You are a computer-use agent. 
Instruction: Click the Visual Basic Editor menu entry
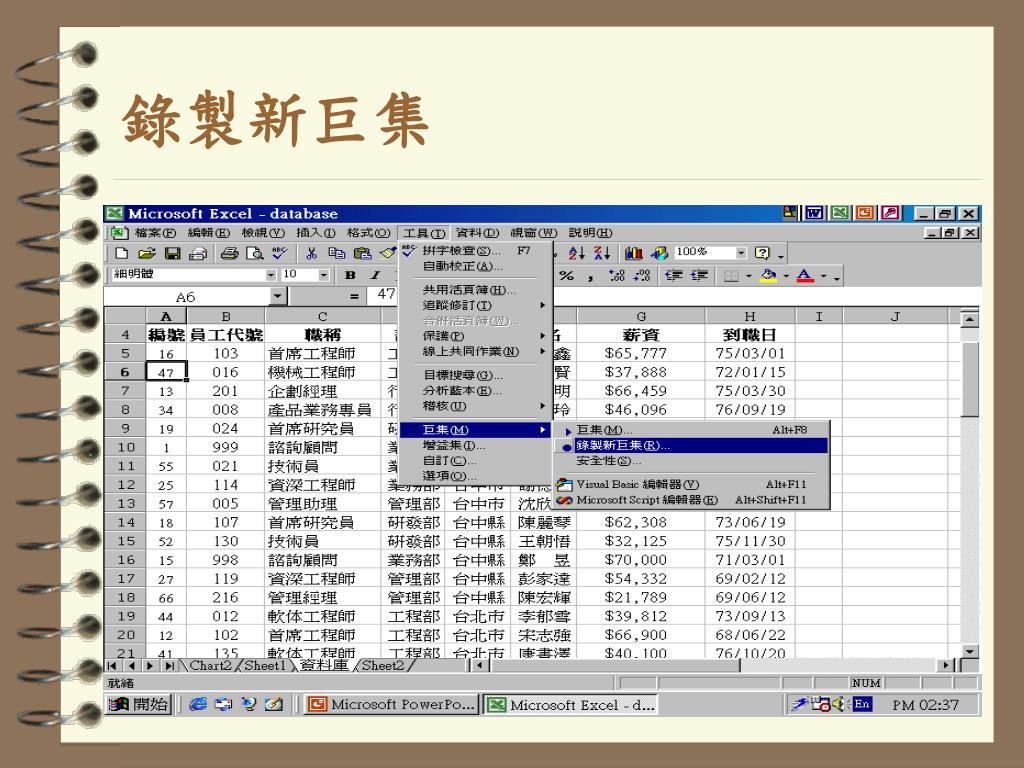692,485
